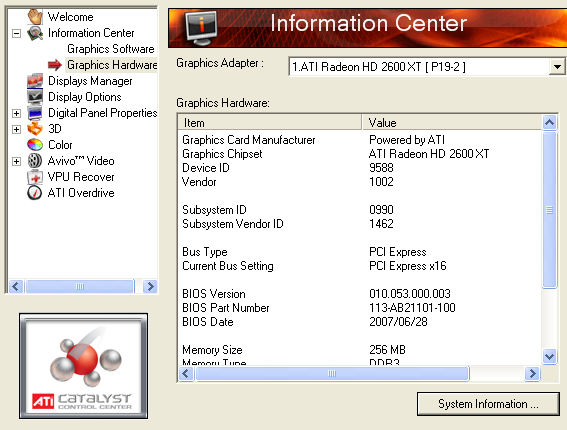
Task: Select the Information Center magnifier icon
Action: tap(35, 33)
